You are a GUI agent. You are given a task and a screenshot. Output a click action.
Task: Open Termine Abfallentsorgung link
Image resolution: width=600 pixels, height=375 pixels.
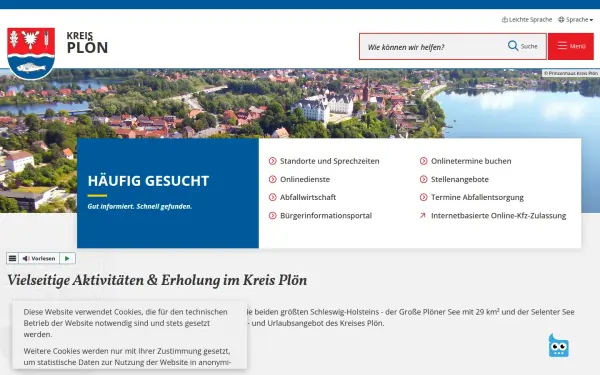[x=477, y=197]
